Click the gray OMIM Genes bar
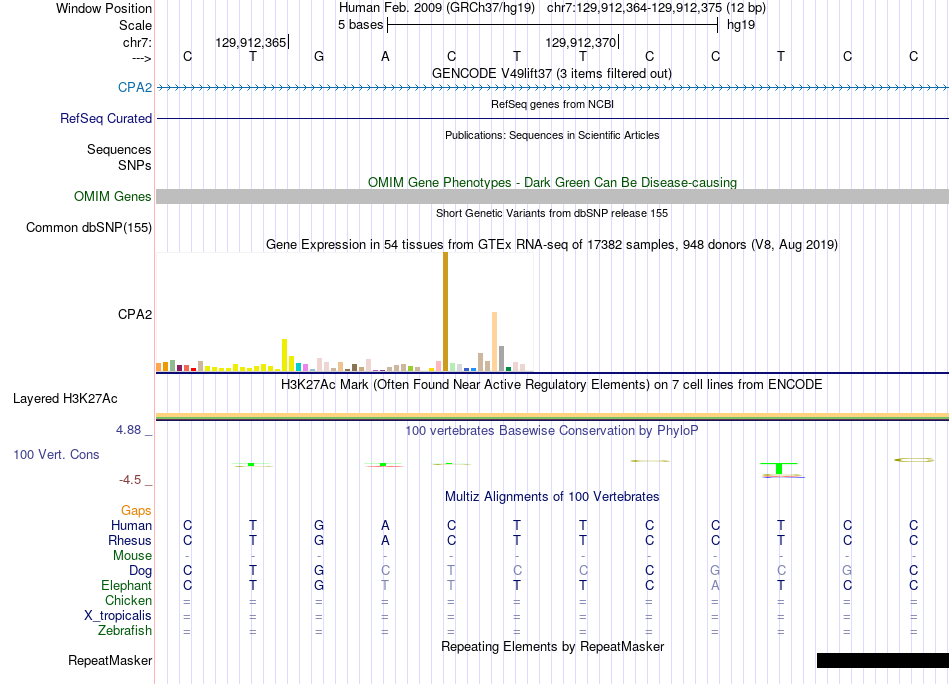Viewport: 950px width, 684px height. point(553,196)
